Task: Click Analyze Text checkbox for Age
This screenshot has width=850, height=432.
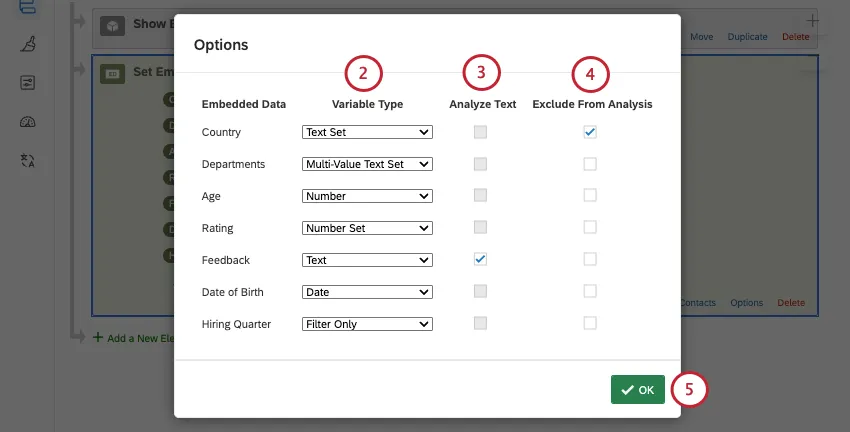Action: pyautogui.click(x=480, y=195)
